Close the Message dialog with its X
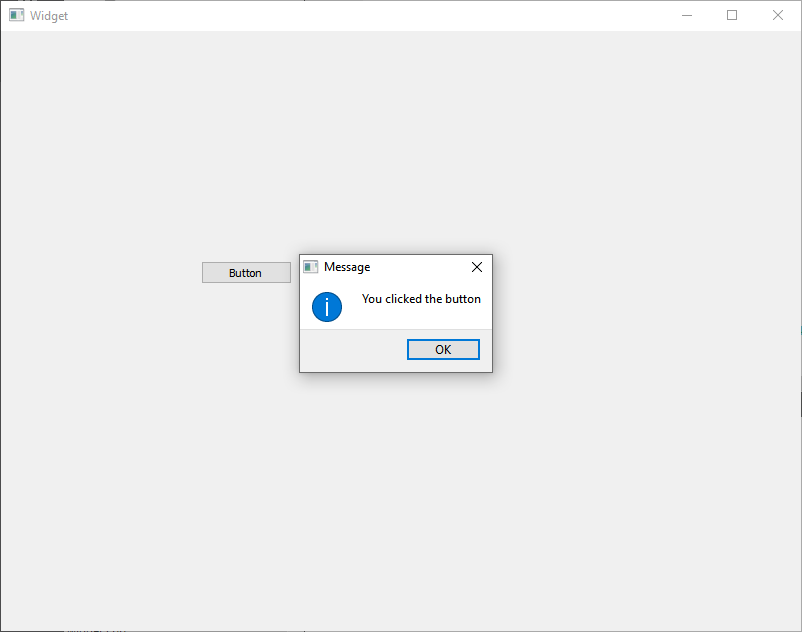The height and width of the screenshot is (639, 809). click(476, 267)
